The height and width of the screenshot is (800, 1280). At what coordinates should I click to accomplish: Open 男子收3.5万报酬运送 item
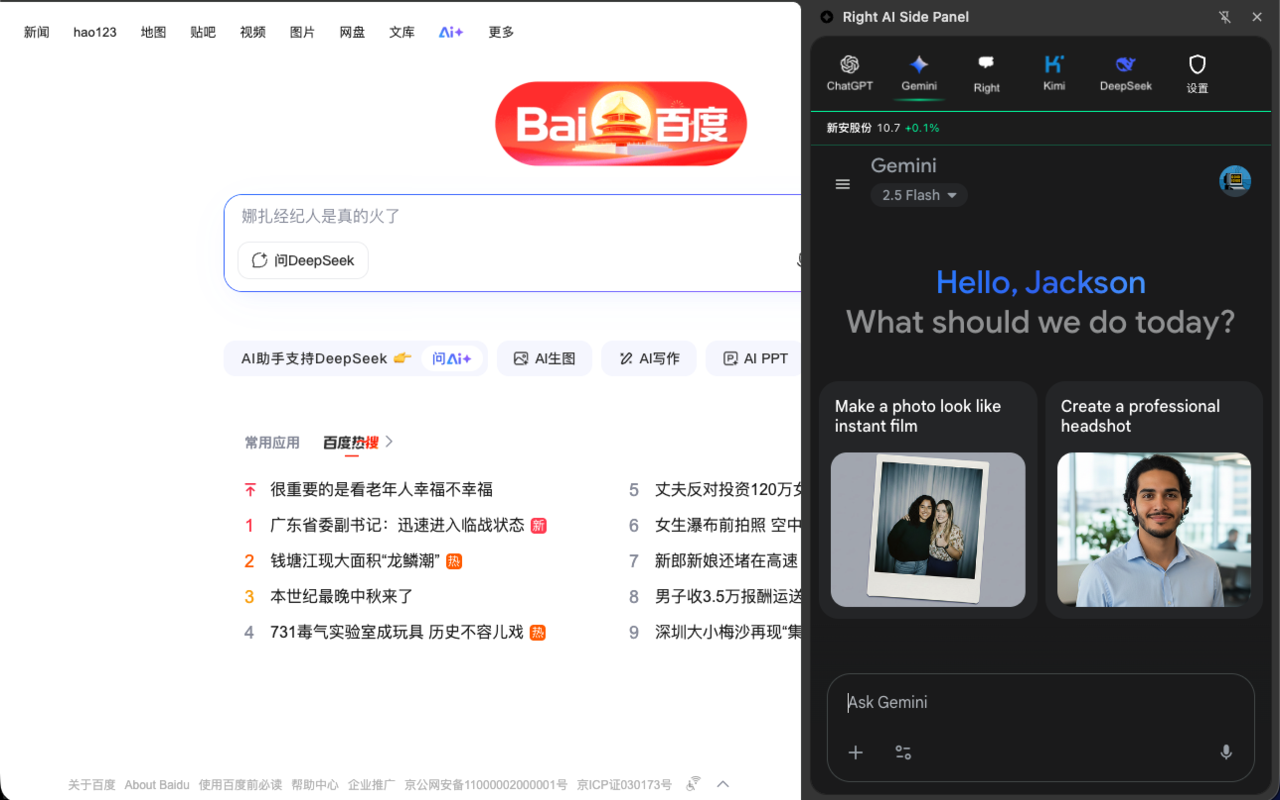(x=728, y=597)
